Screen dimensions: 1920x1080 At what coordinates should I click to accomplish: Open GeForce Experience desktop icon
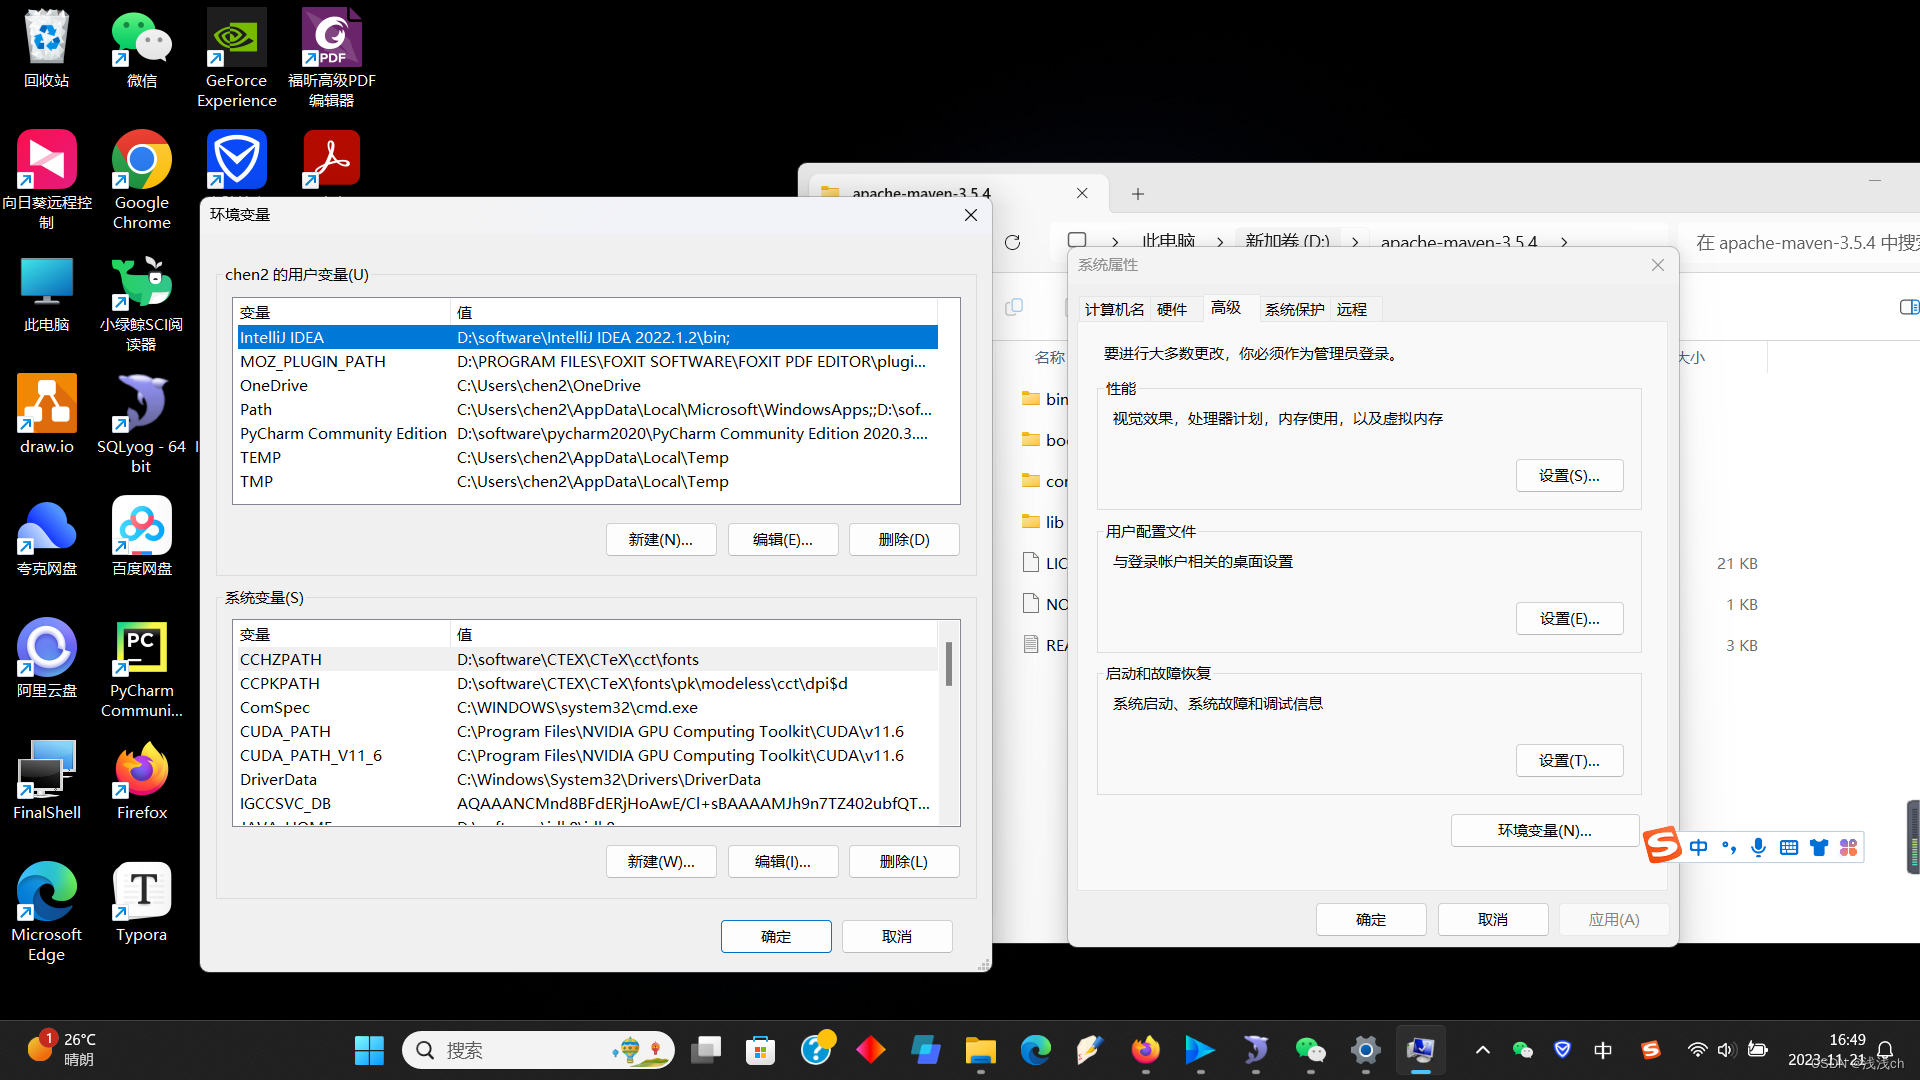(236, 58)
